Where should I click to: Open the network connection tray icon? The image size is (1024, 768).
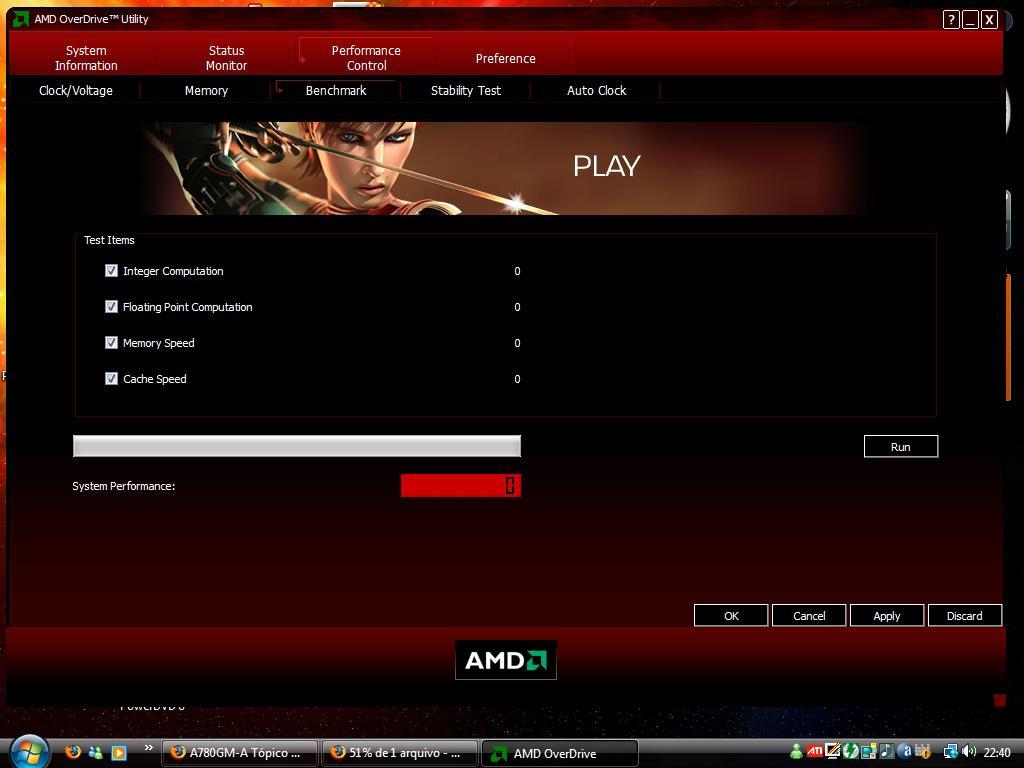coord(952,752)
